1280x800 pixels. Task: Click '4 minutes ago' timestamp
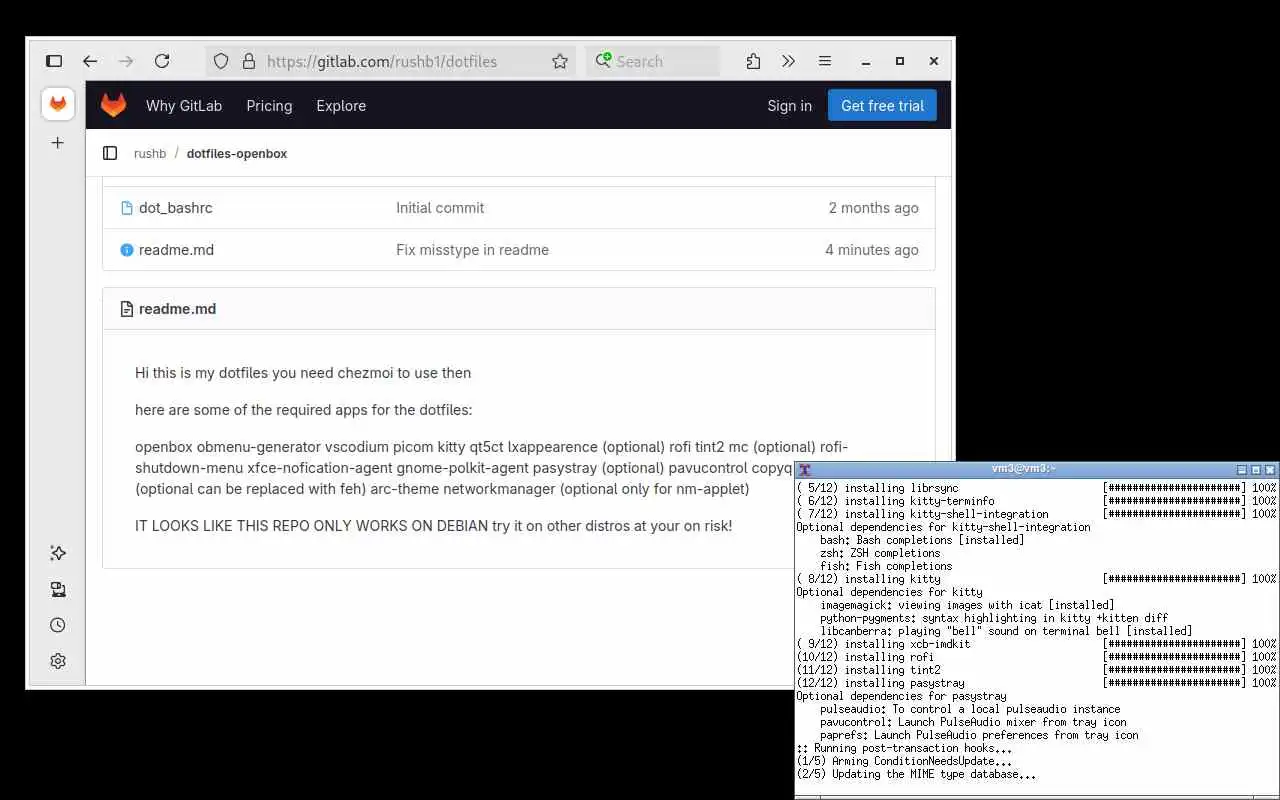coord(871,250)
